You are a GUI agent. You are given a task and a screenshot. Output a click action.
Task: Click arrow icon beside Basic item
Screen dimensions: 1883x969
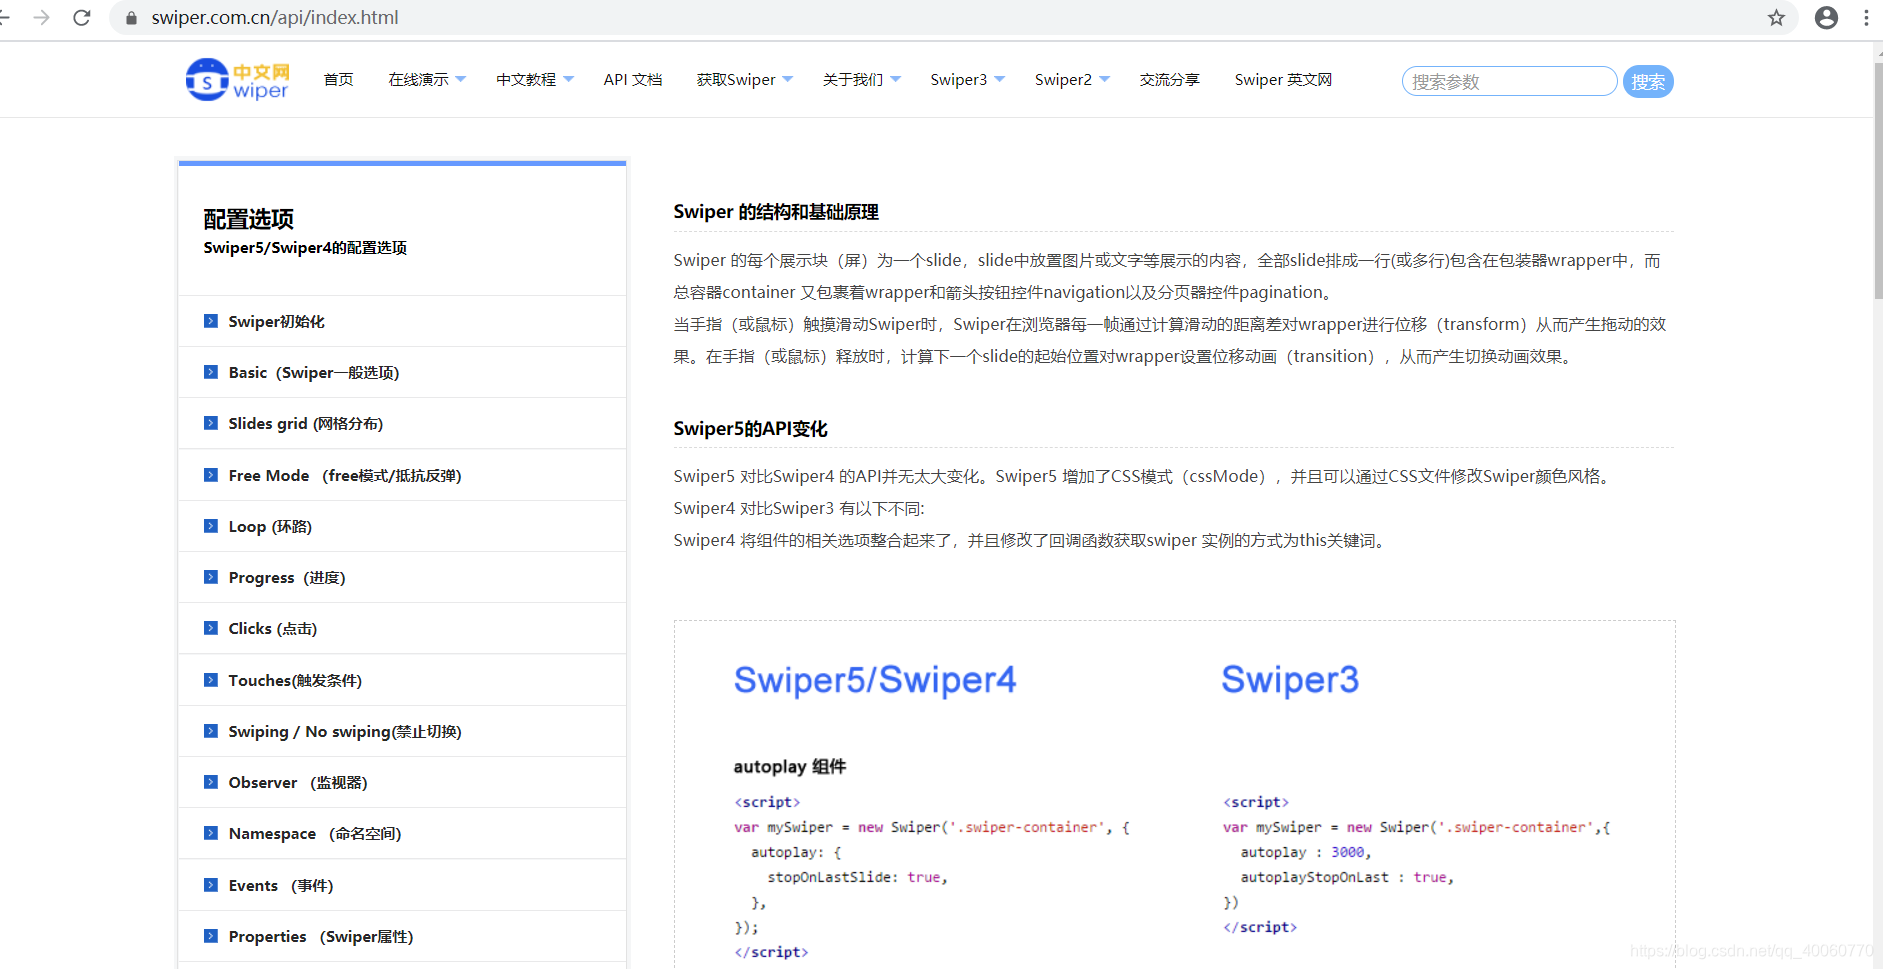tap(210, 372)
